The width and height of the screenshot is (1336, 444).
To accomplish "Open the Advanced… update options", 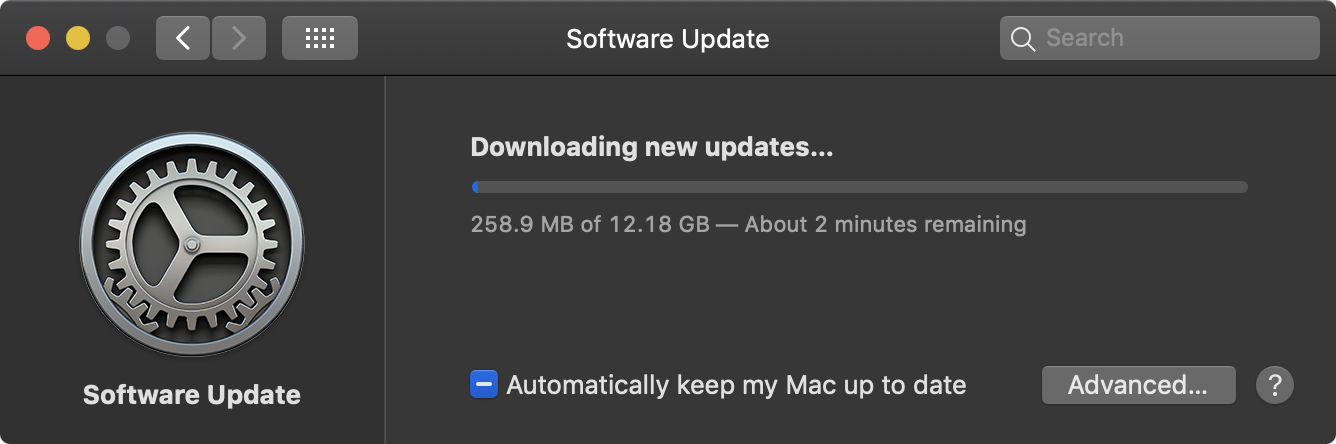I will [x=1139, y=385].
